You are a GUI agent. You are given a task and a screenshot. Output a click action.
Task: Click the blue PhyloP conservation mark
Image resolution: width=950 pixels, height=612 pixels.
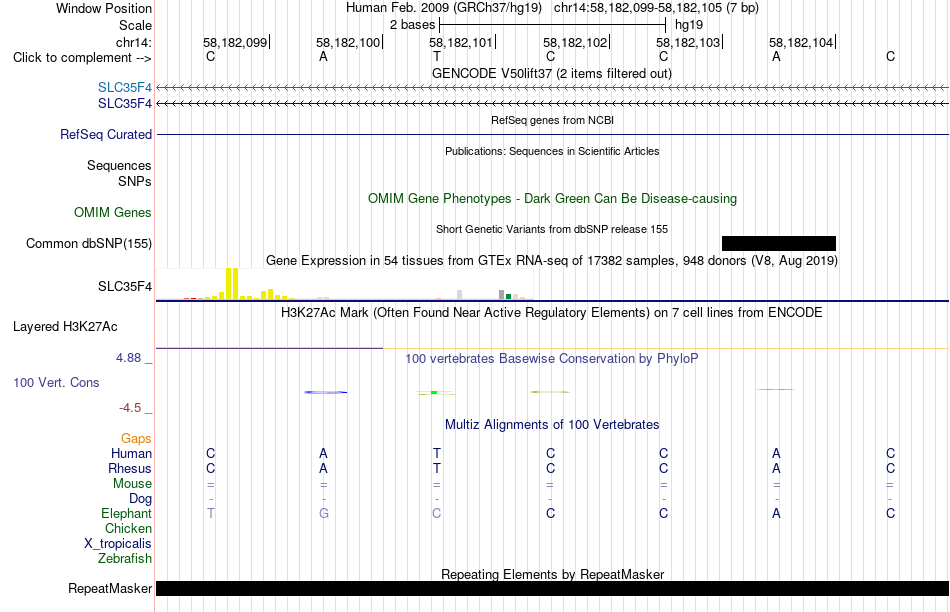[326, 393]
